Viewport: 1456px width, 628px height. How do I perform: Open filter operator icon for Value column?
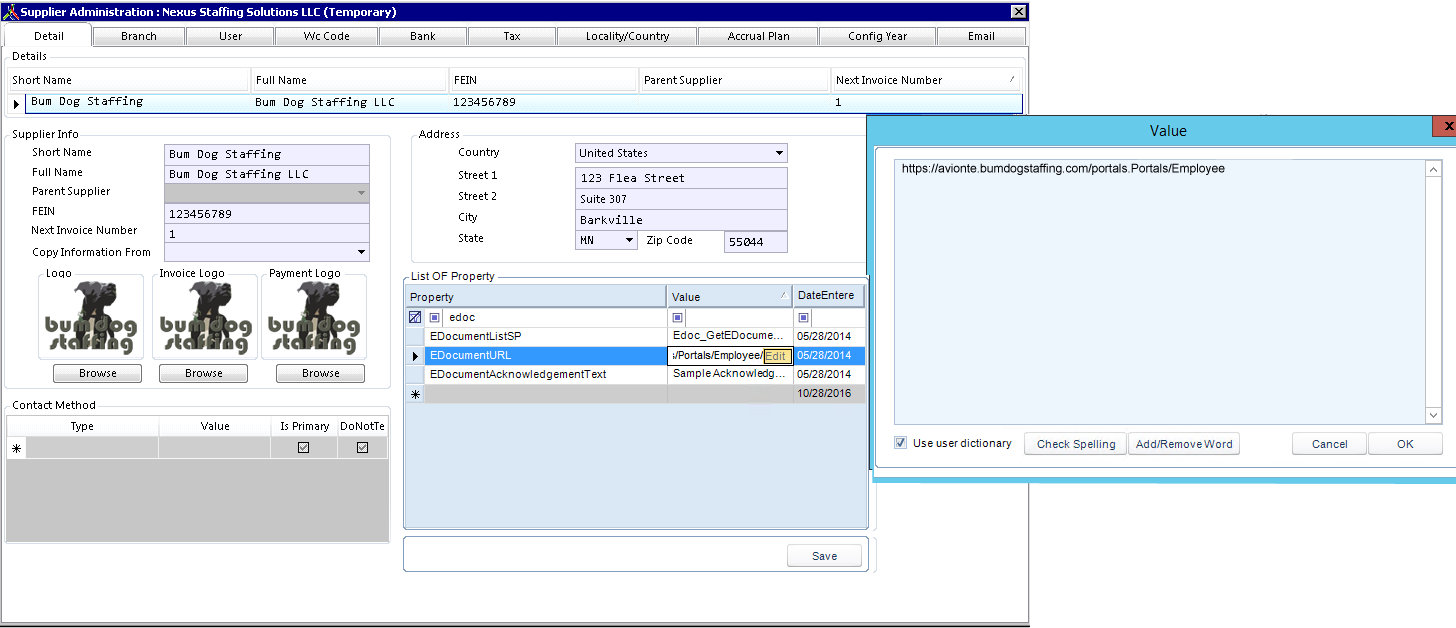[x=678, y=318]
